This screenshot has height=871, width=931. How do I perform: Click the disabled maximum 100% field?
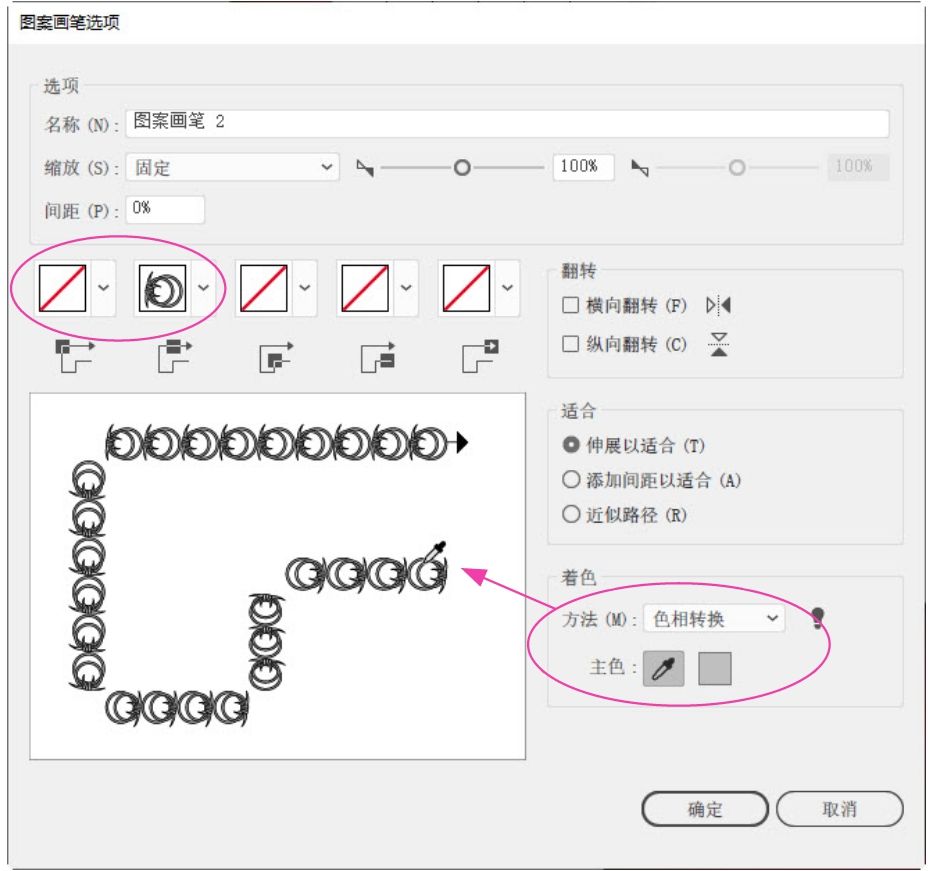pyautogui.click(x=858, y=167)
